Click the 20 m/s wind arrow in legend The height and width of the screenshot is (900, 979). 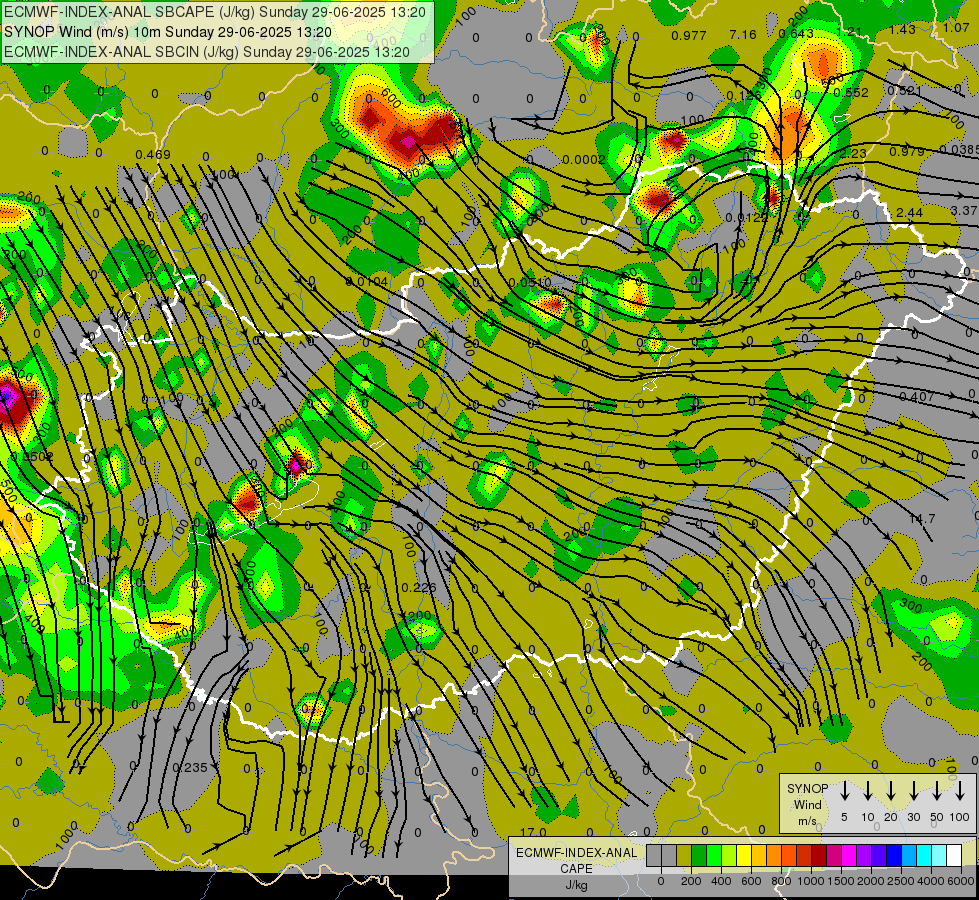point(890,791)
